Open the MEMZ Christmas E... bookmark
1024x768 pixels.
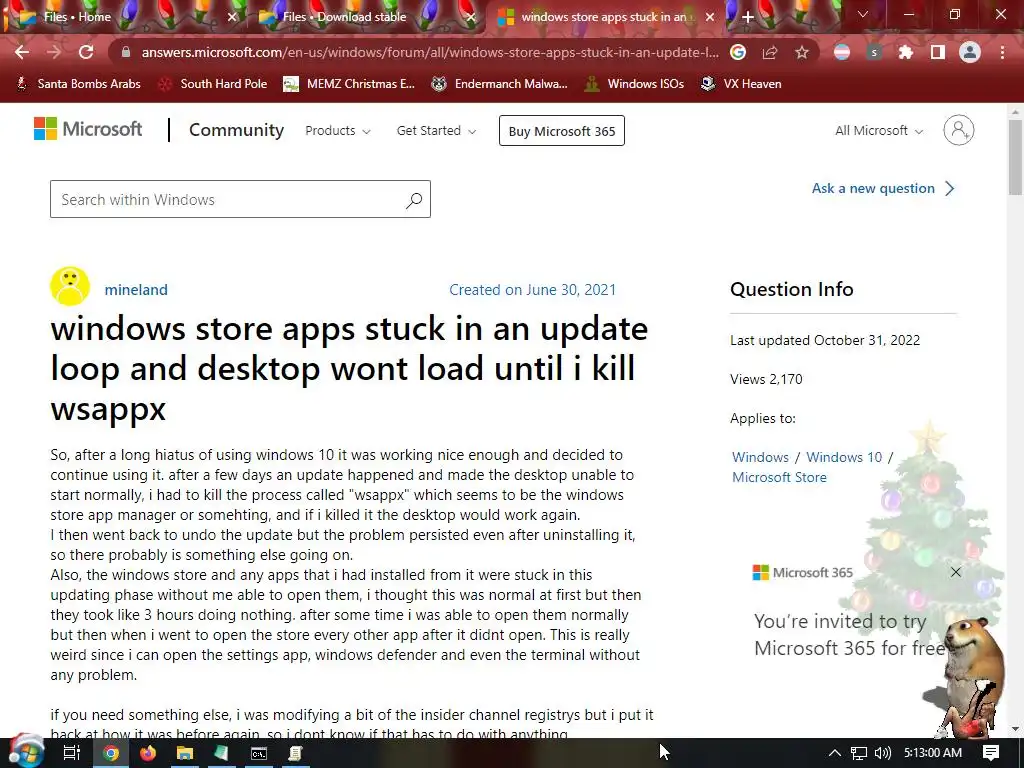coord(350,84)
